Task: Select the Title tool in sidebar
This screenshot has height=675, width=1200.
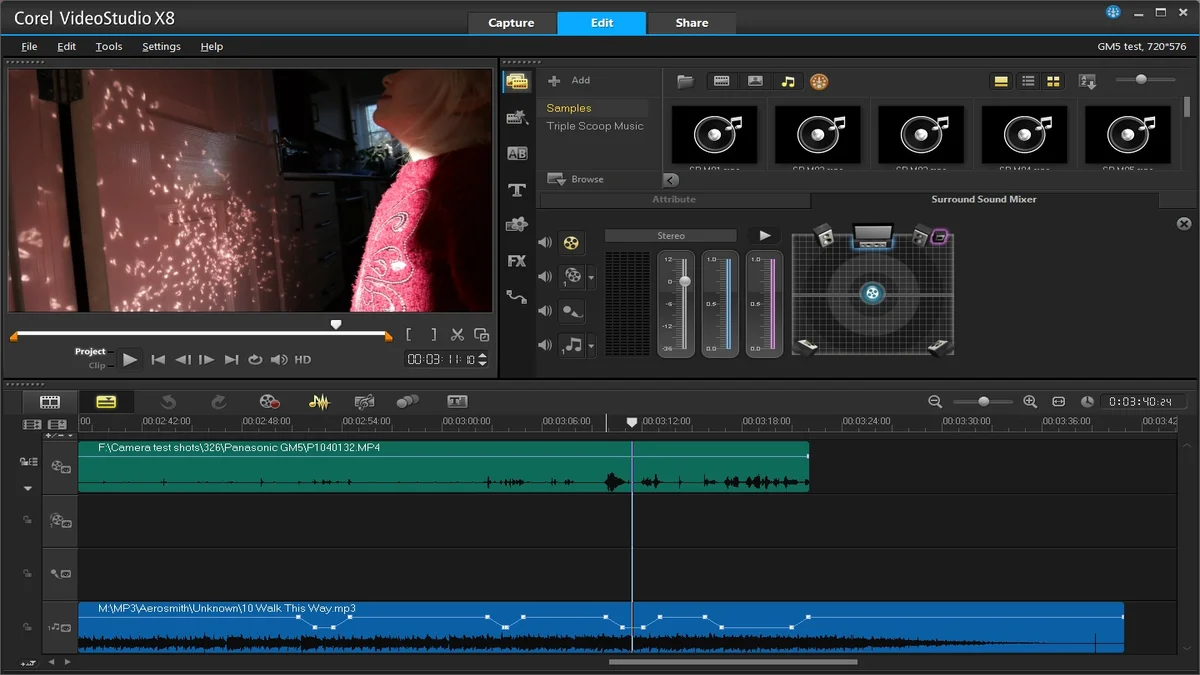Action: click(x=517, y=190)
